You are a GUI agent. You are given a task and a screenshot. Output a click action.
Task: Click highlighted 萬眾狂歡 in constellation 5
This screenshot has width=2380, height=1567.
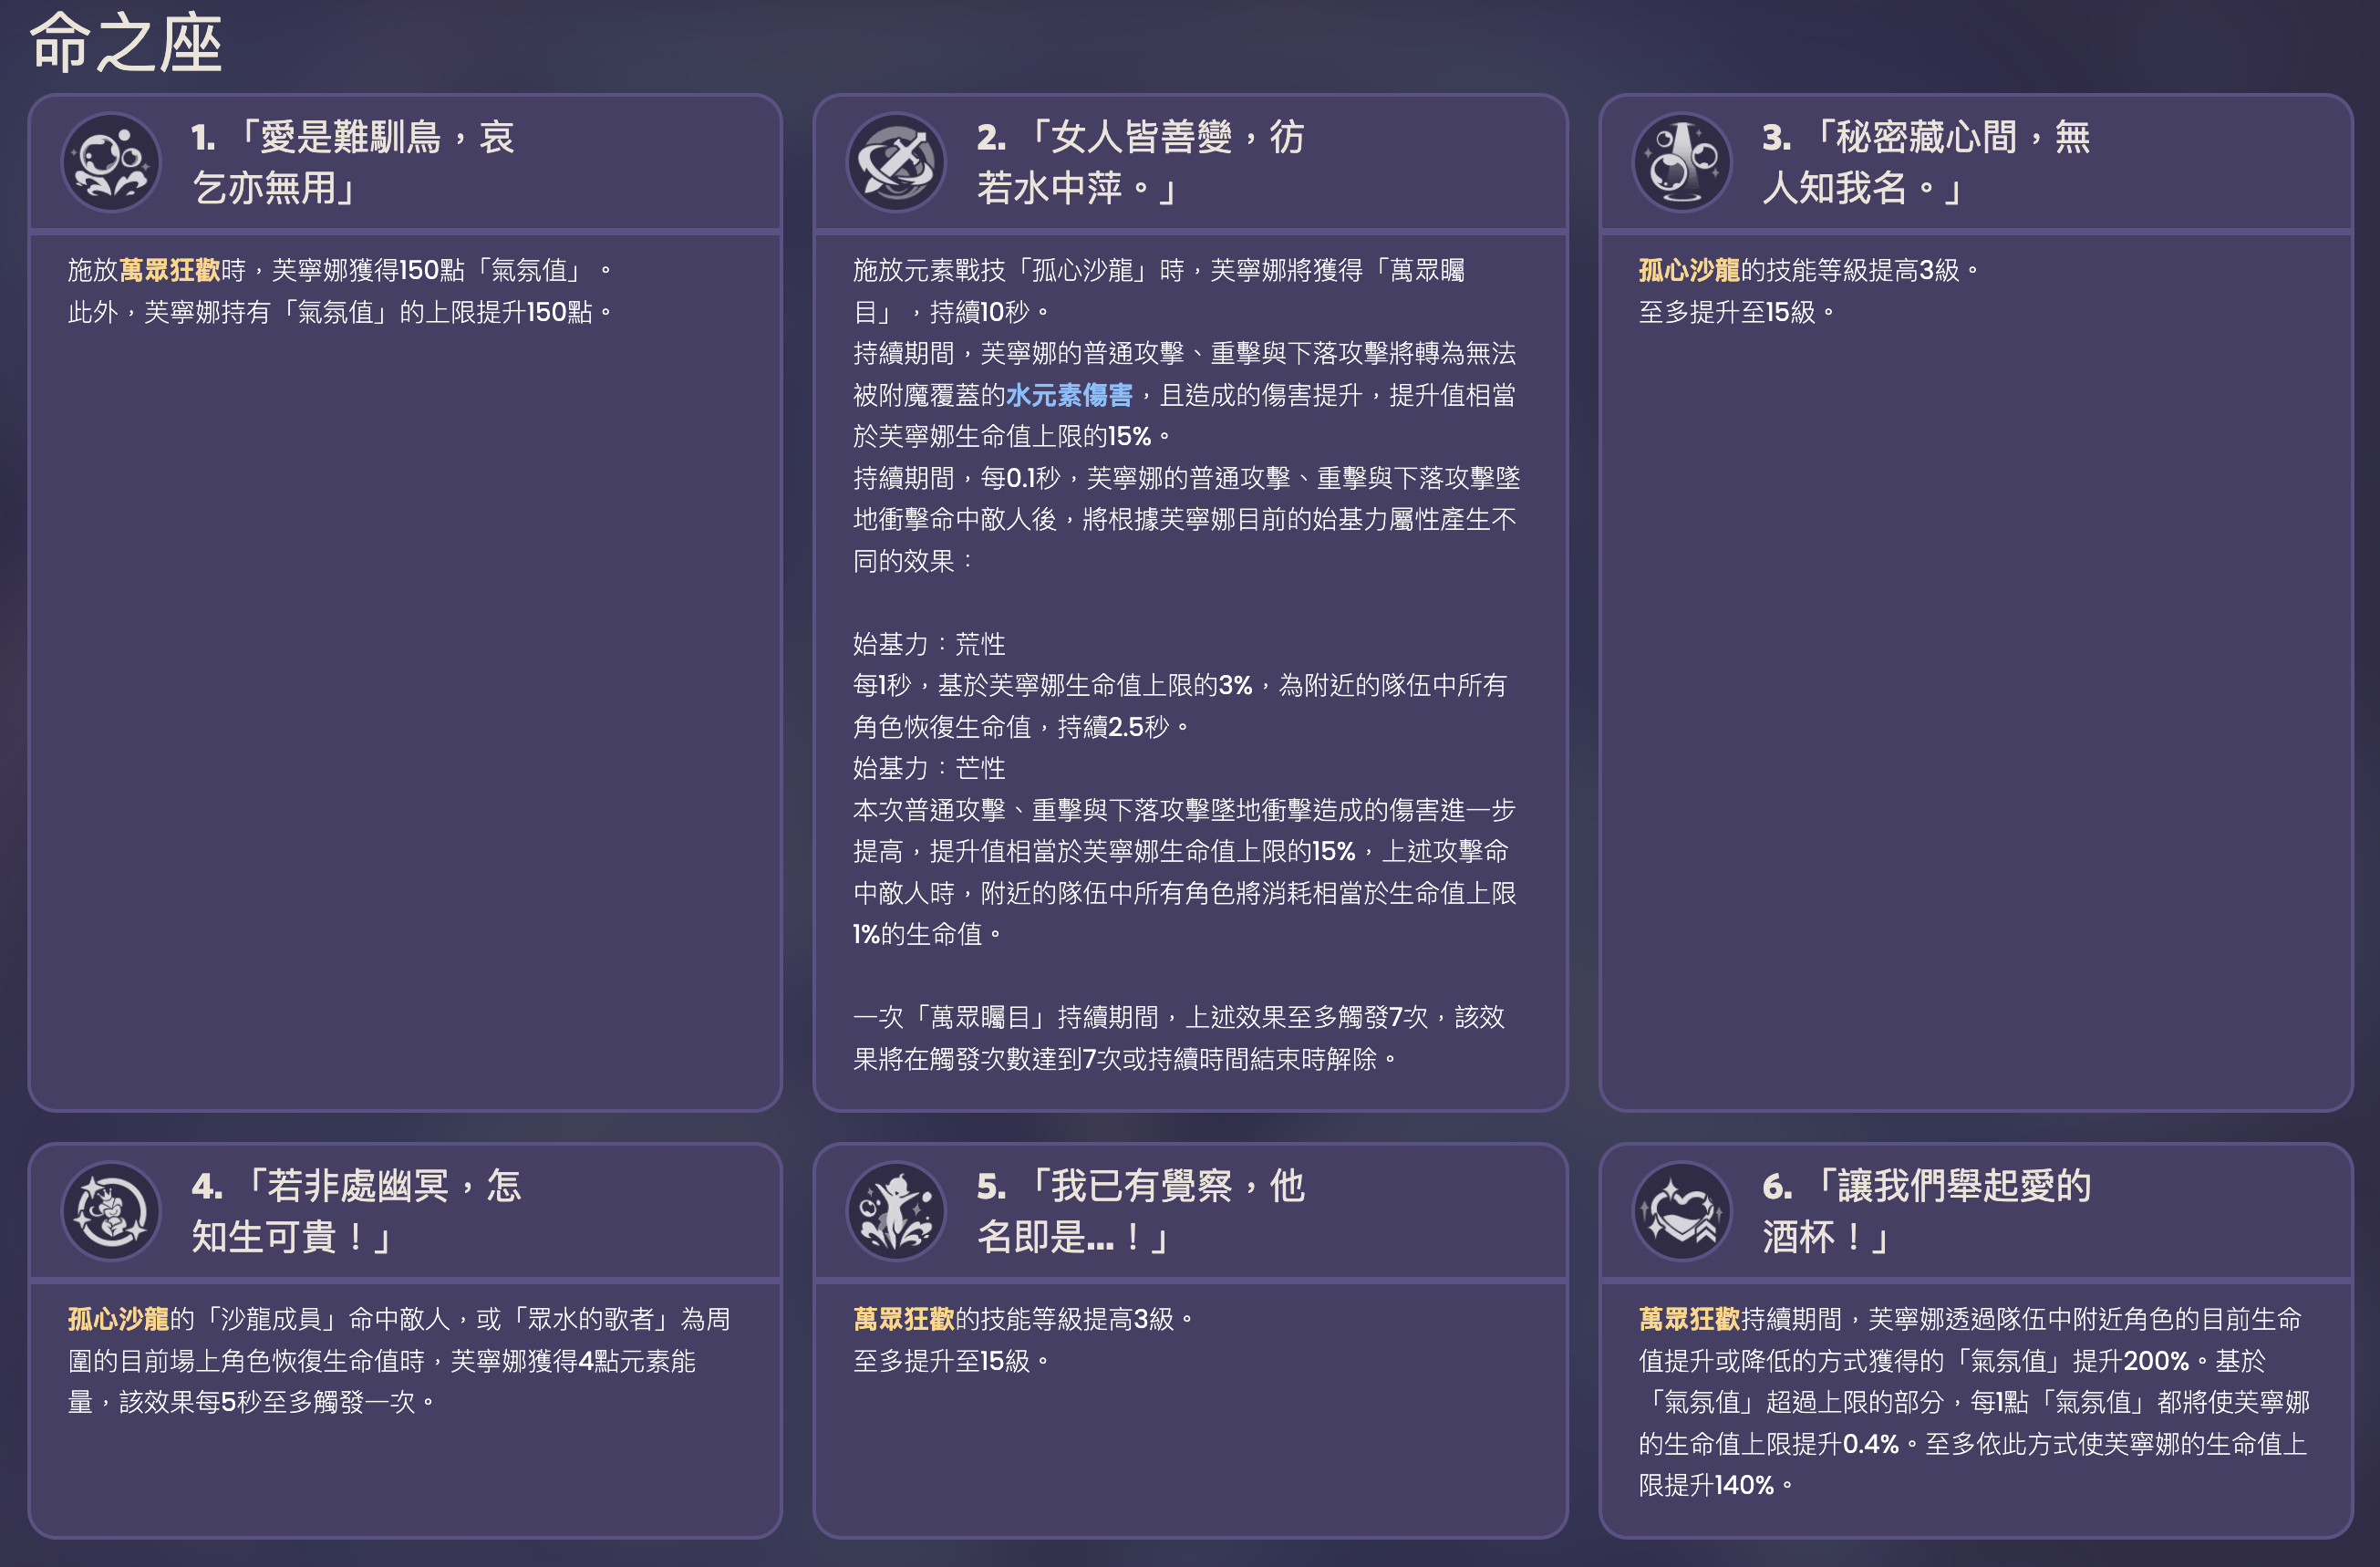coord(904,1319)
